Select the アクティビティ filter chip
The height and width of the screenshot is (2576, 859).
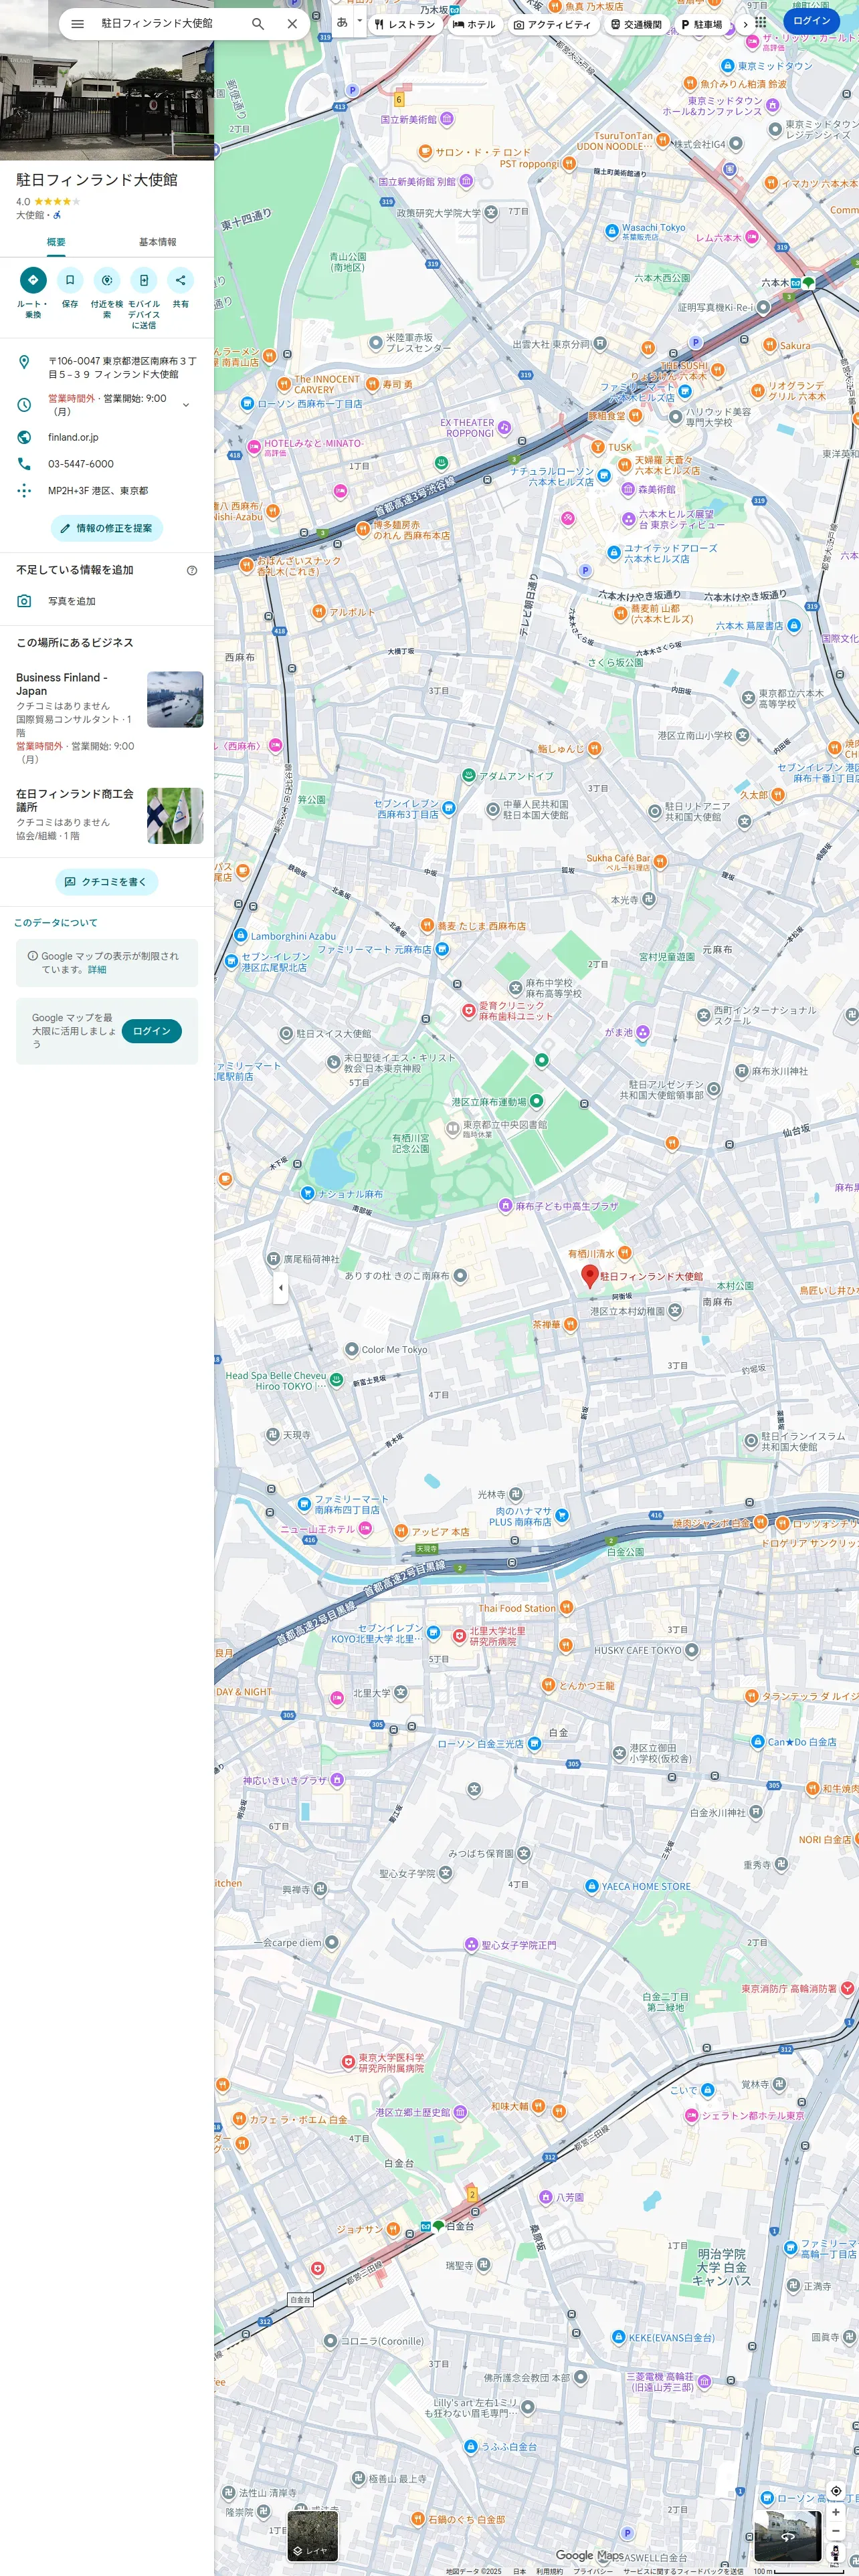pos(551,24)
